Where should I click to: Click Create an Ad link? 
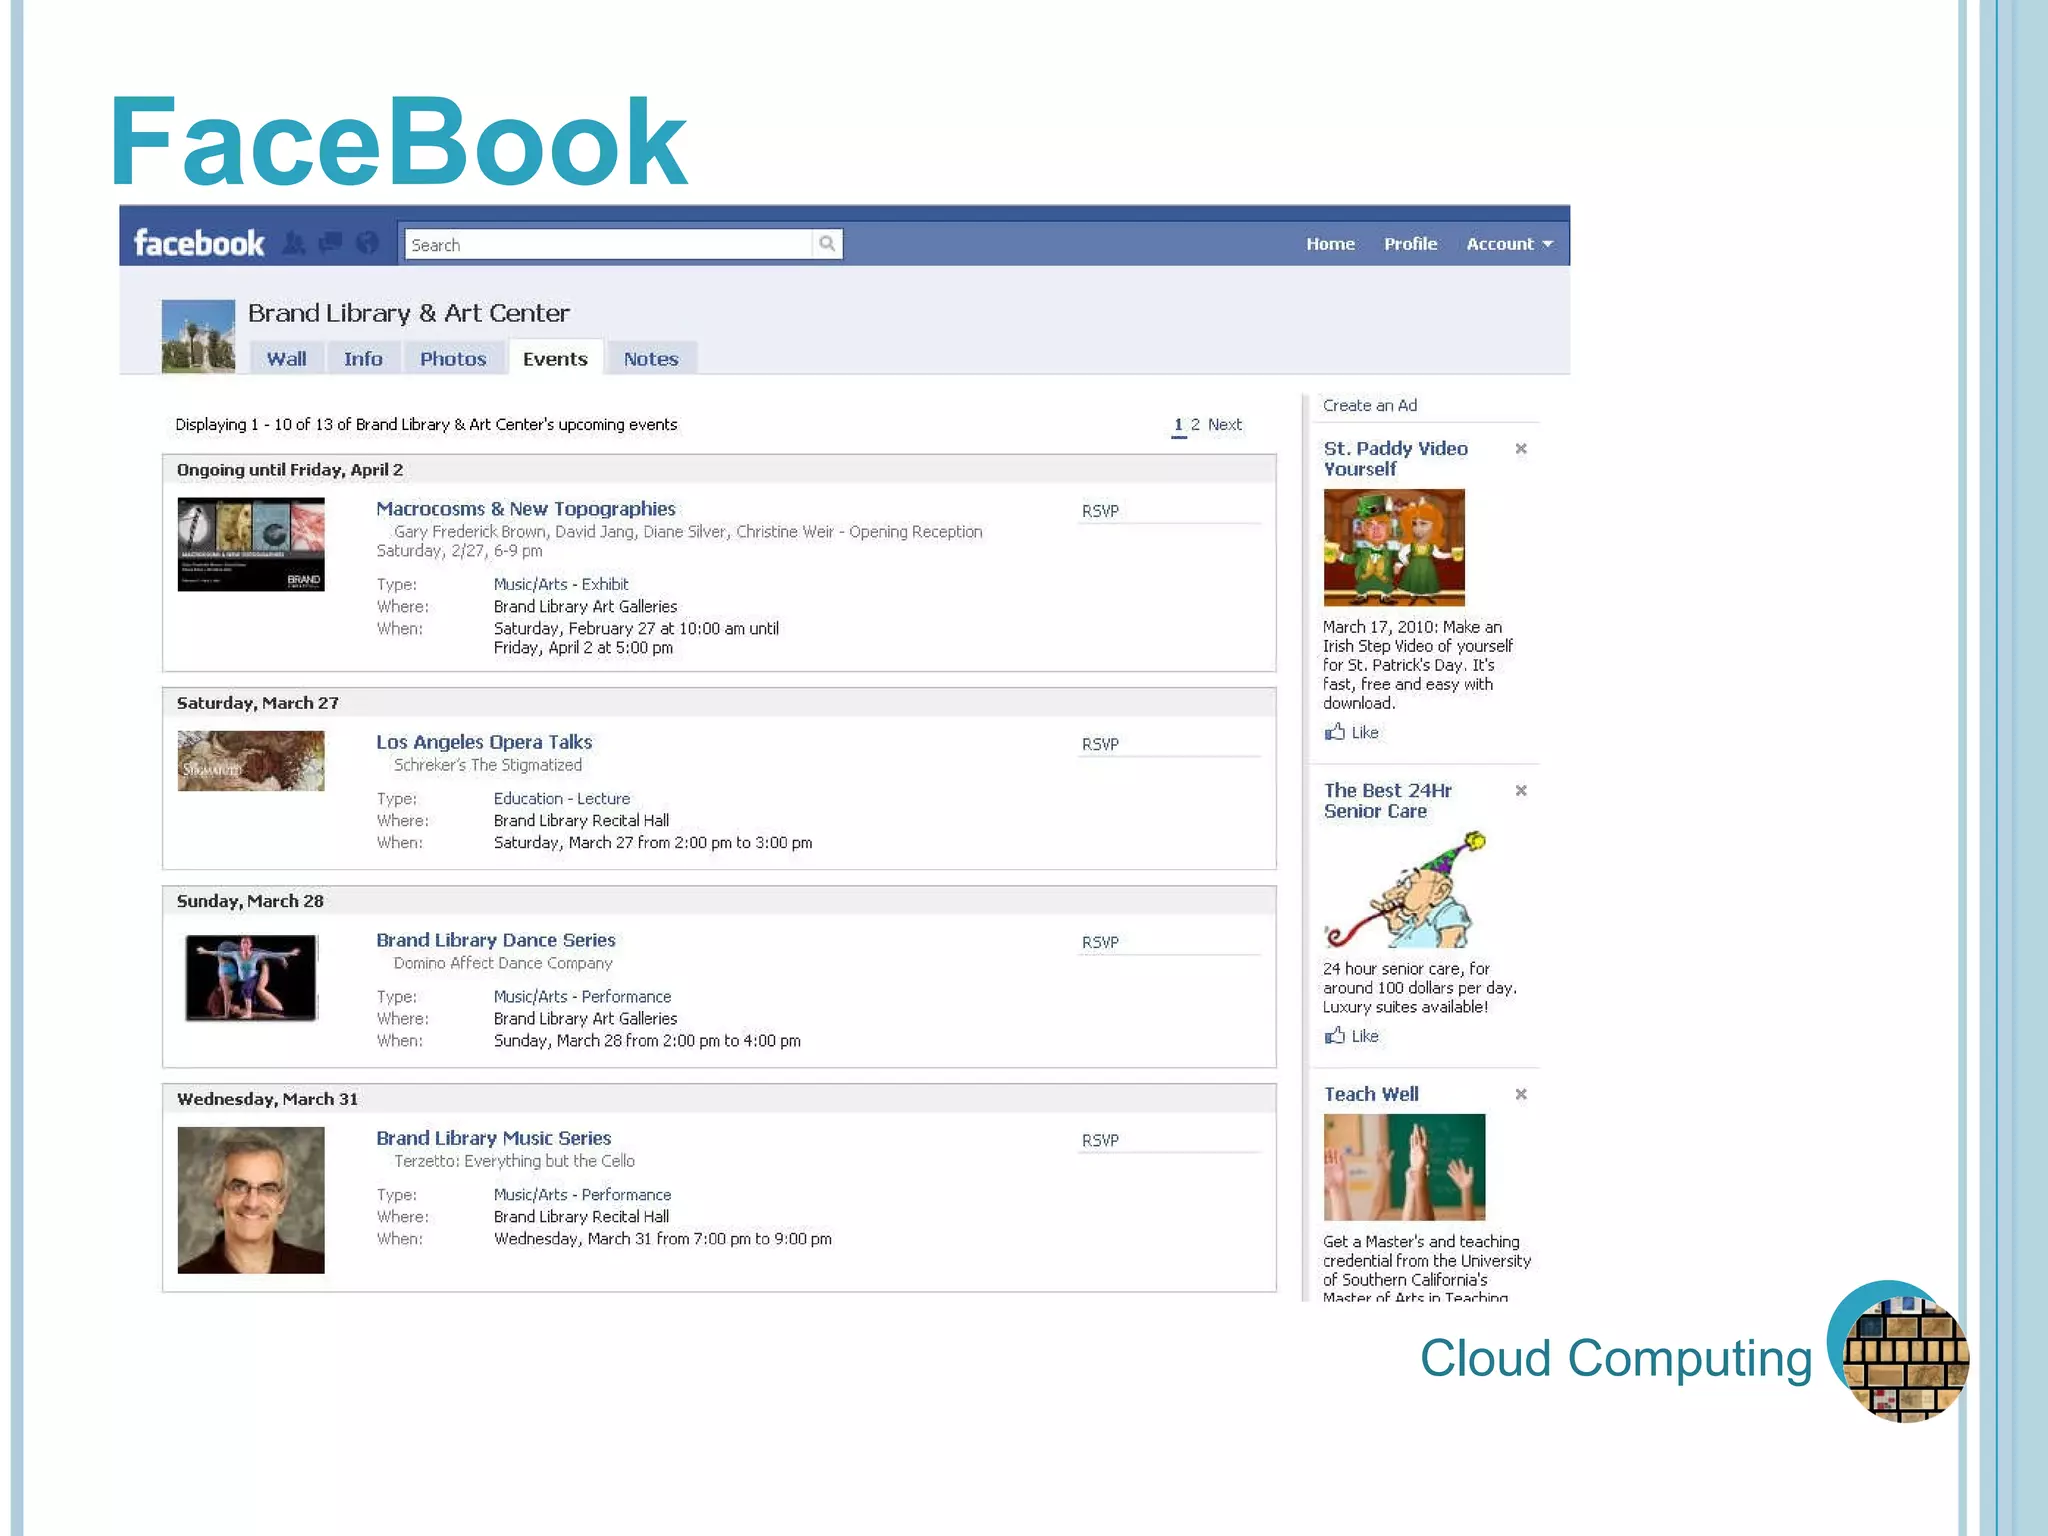tap(1370, 405)
